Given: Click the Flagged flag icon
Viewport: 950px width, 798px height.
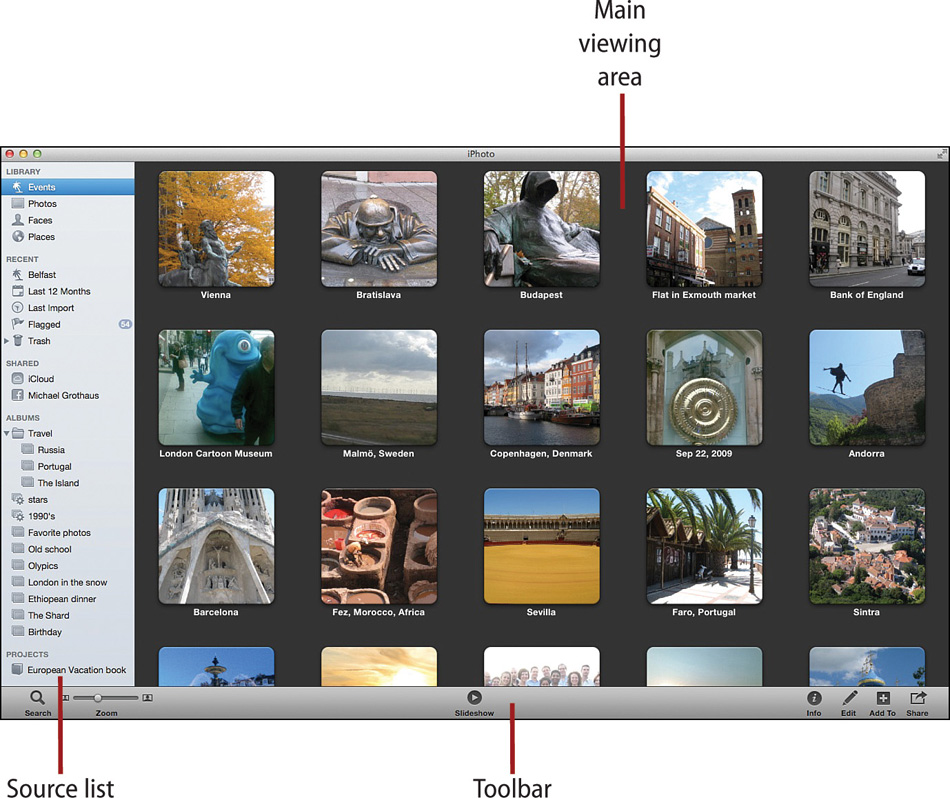Looking at the screenshot, I should 18,324.
